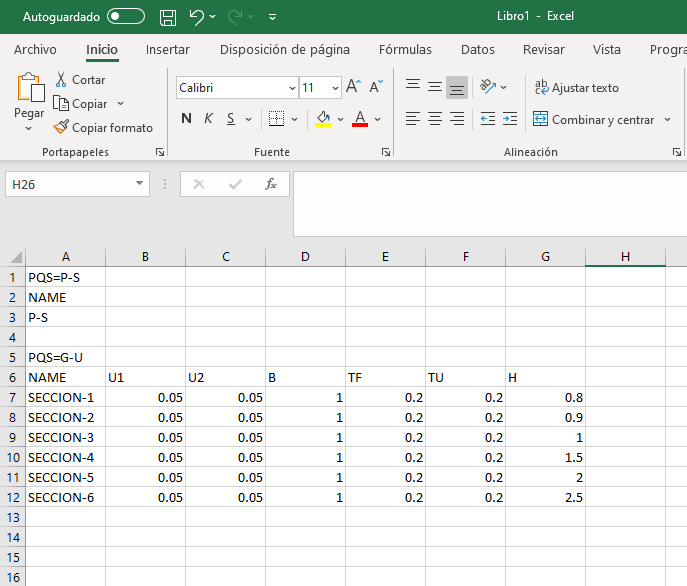687x586 pixels.
Task: Expand the fill color dropdown
Action: coord(340,119)
